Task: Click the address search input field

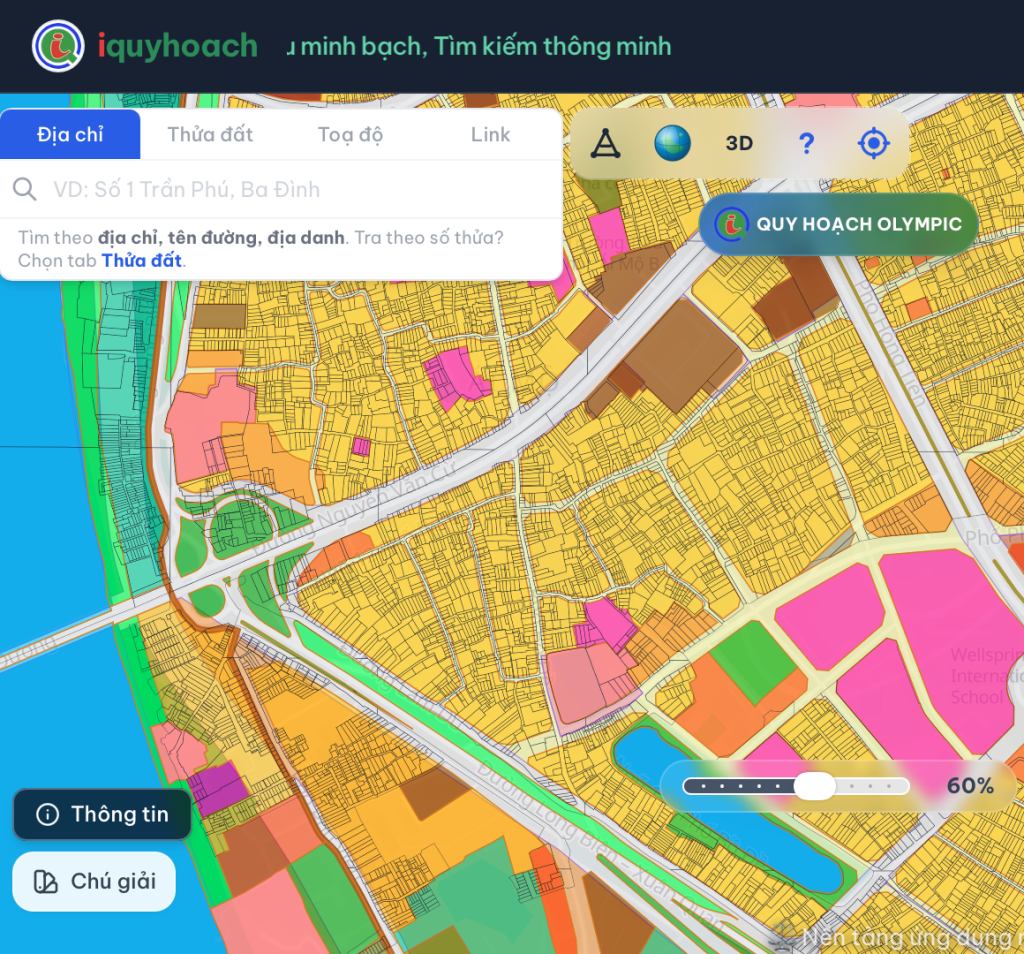Action: coord(281,189)
